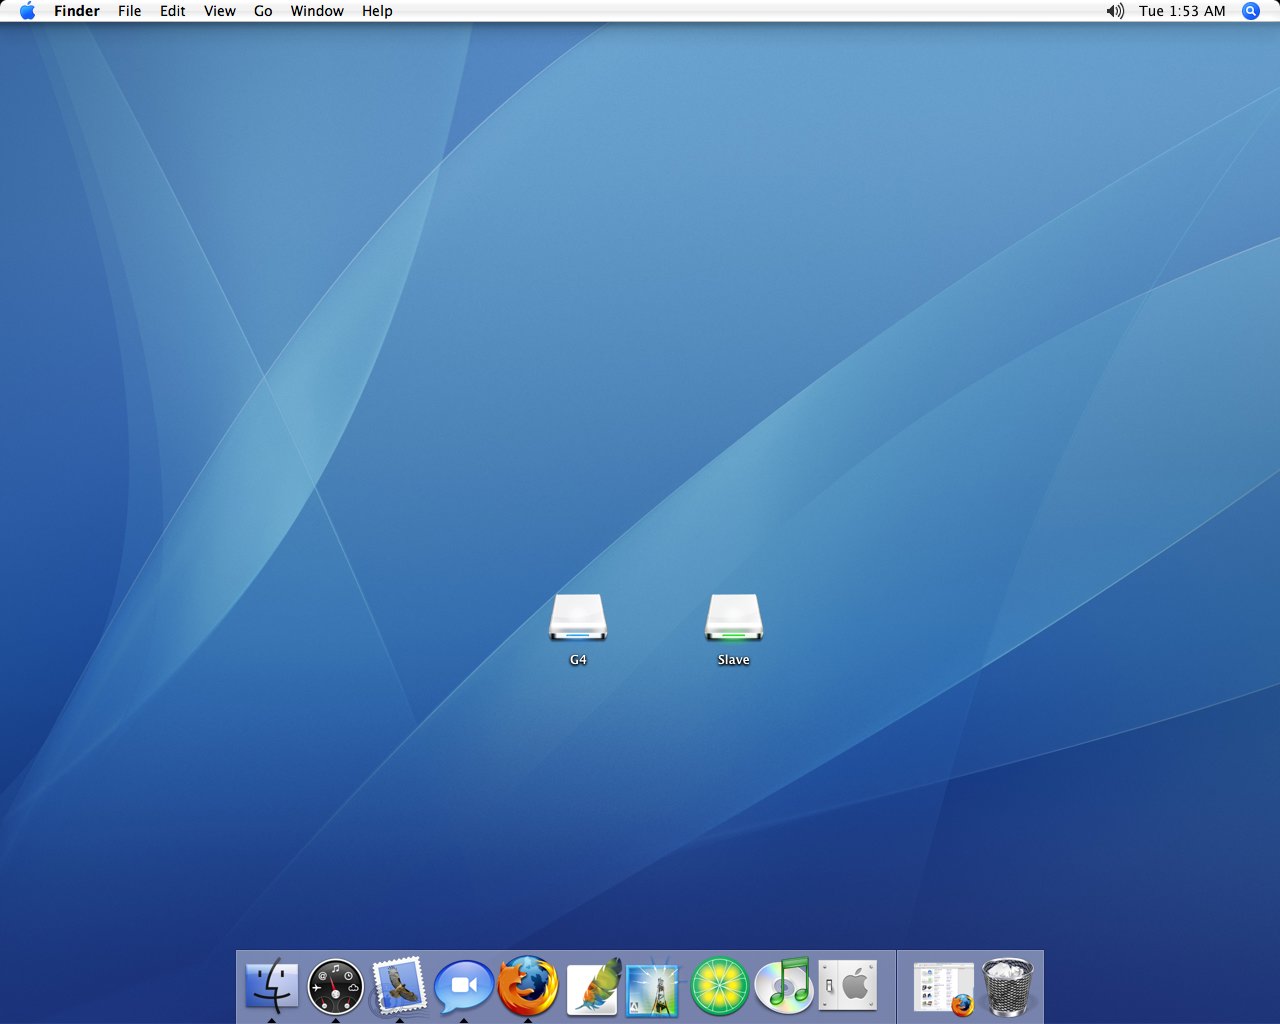Open iTunes from the Dock
Viewport: 1280px width, 1024px height.
click(783, 986)
